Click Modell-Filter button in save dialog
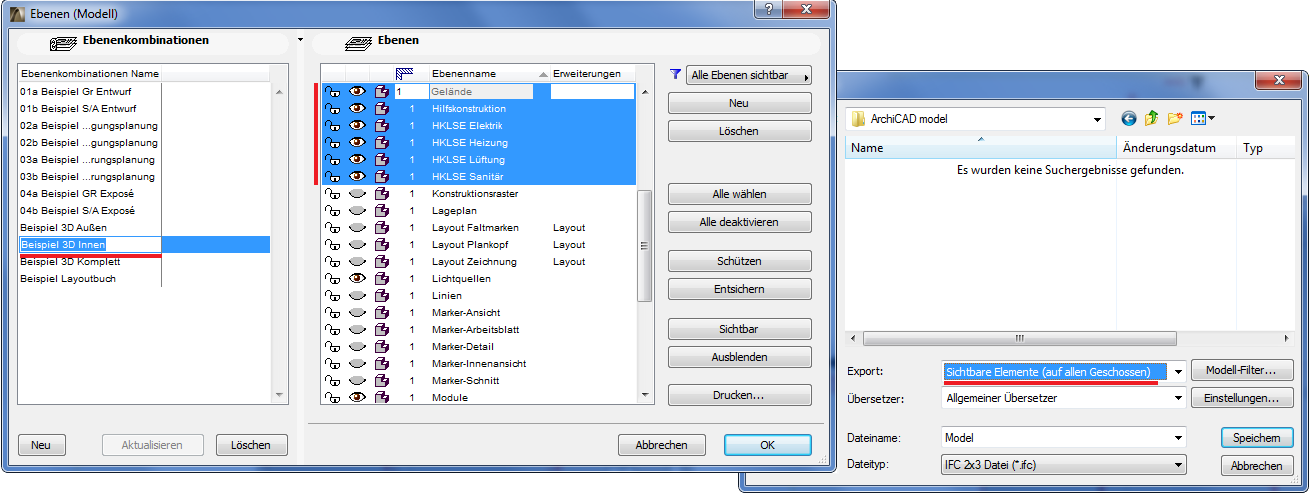Image resolution: width=1309 pixels, height=493 pixels. pyautogui.click(x=1243, y=371)
